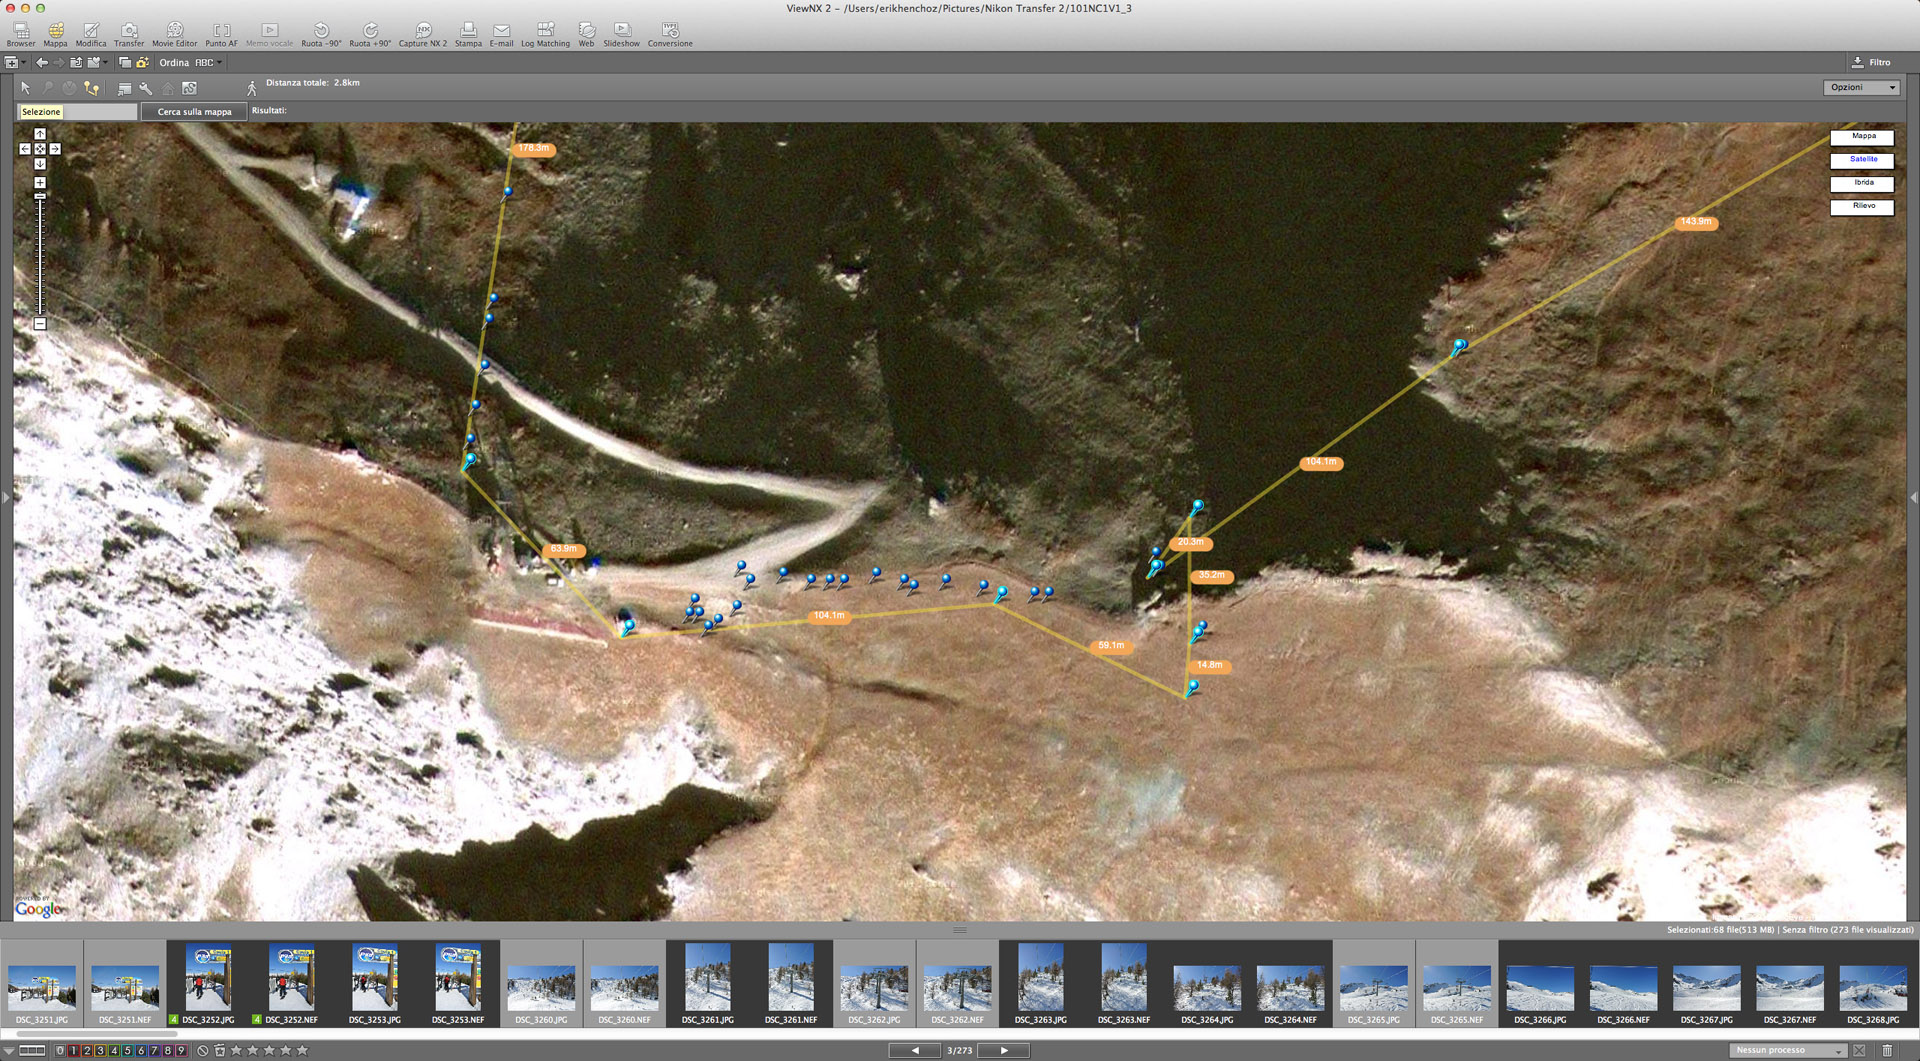The height and width of the screenshot is (1061, 1920).
Task: Apply label 9 in bottom bar
Action: point(181,1051)
